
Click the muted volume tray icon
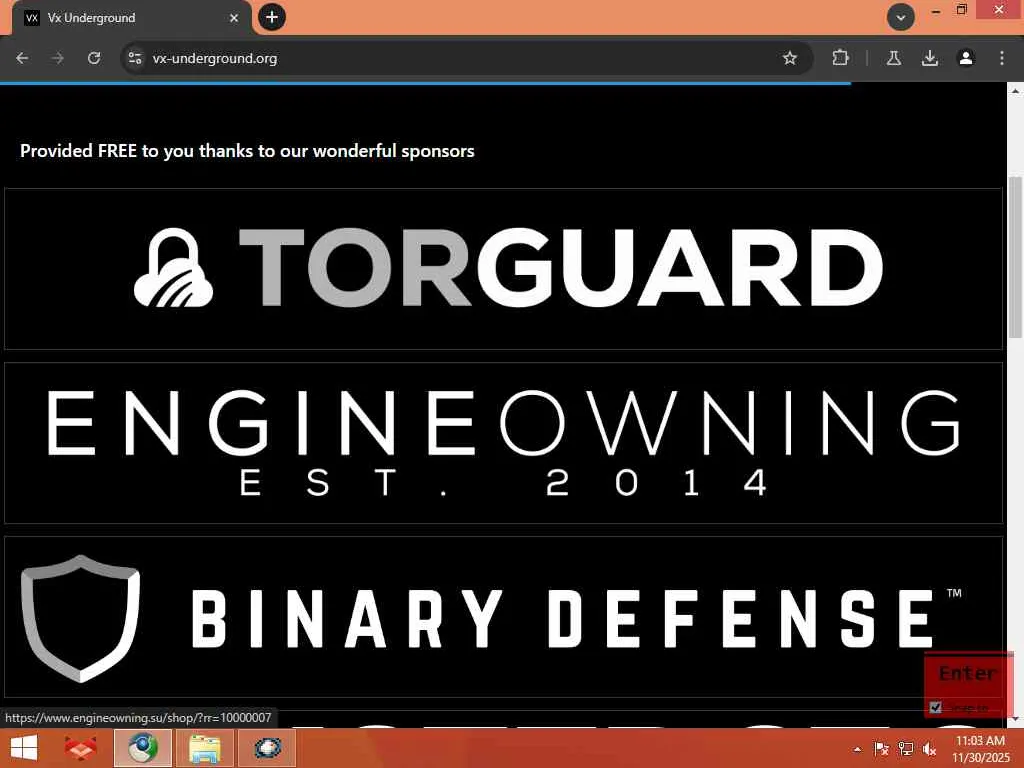[929, 749]
